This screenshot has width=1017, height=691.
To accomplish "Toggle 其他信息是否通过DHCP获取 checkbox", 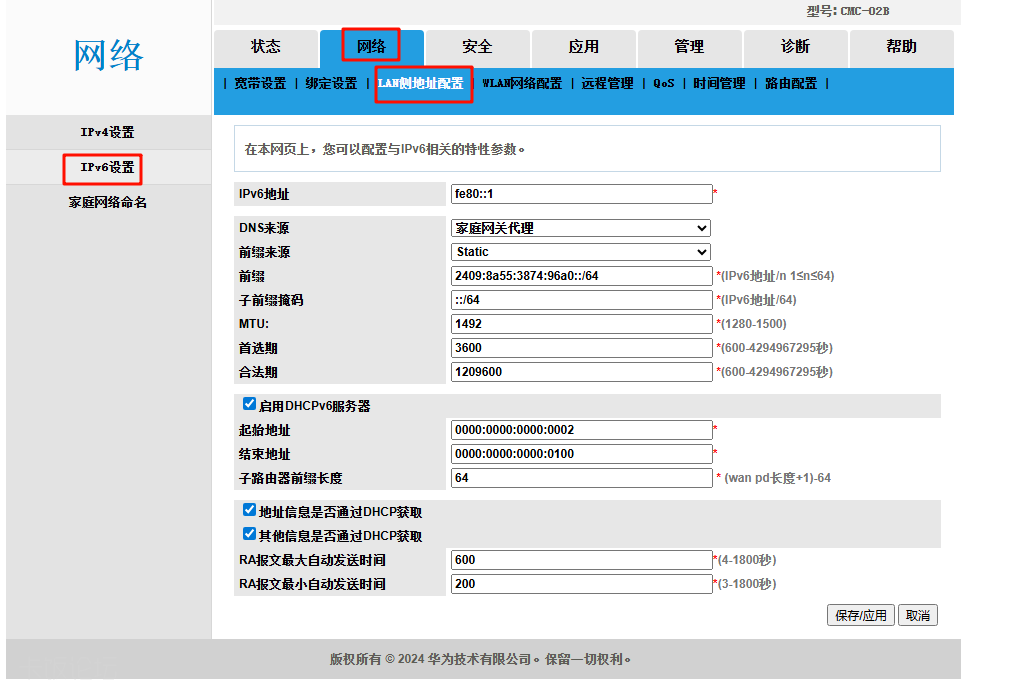I will (x=250, y=534).
